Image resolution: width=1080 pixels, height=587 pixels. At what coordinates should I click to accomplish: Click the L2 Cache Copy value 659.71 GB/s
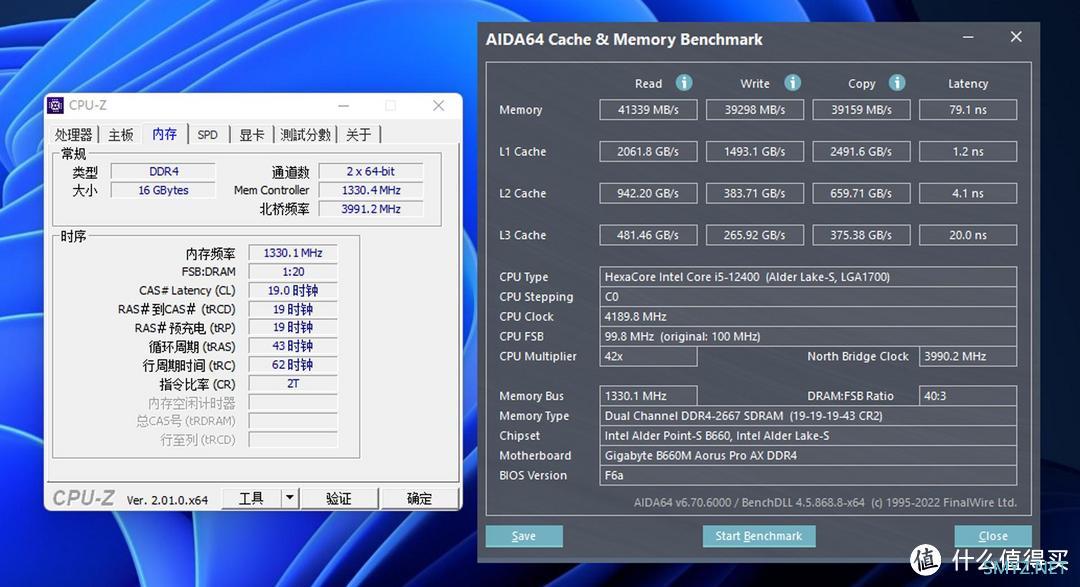(x=861, y=194)
